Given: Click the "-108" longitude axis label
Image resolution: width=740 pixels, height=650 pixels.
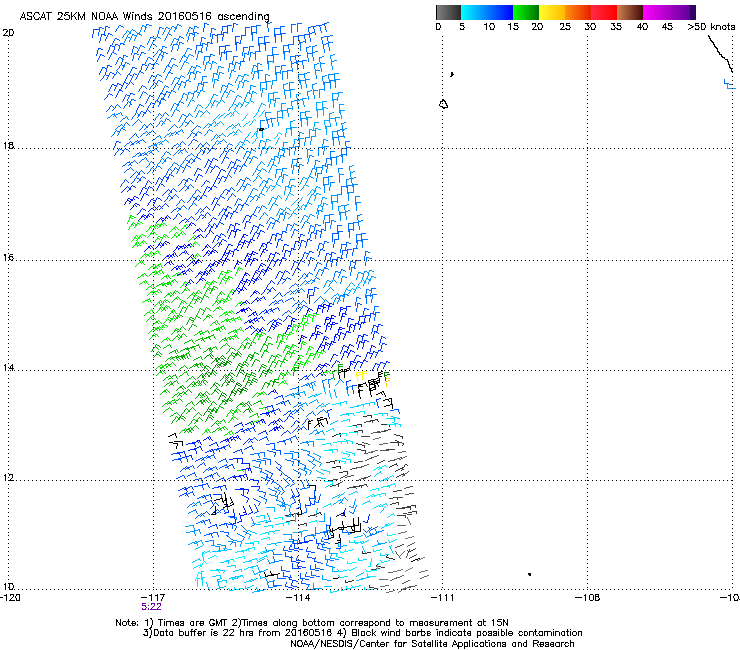Looking at the screenshot, I should [x=588, y=598].
